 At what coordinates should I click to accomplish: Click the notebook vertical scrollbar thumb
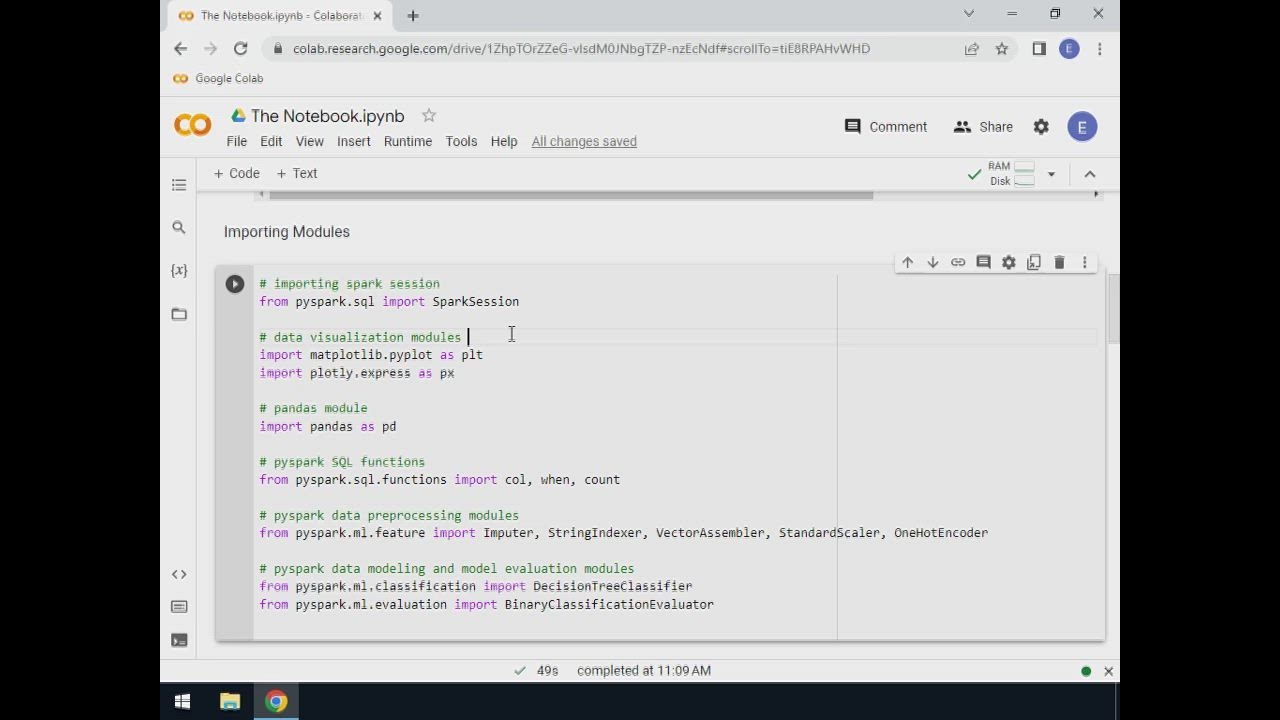click(x=1114, y=309)
